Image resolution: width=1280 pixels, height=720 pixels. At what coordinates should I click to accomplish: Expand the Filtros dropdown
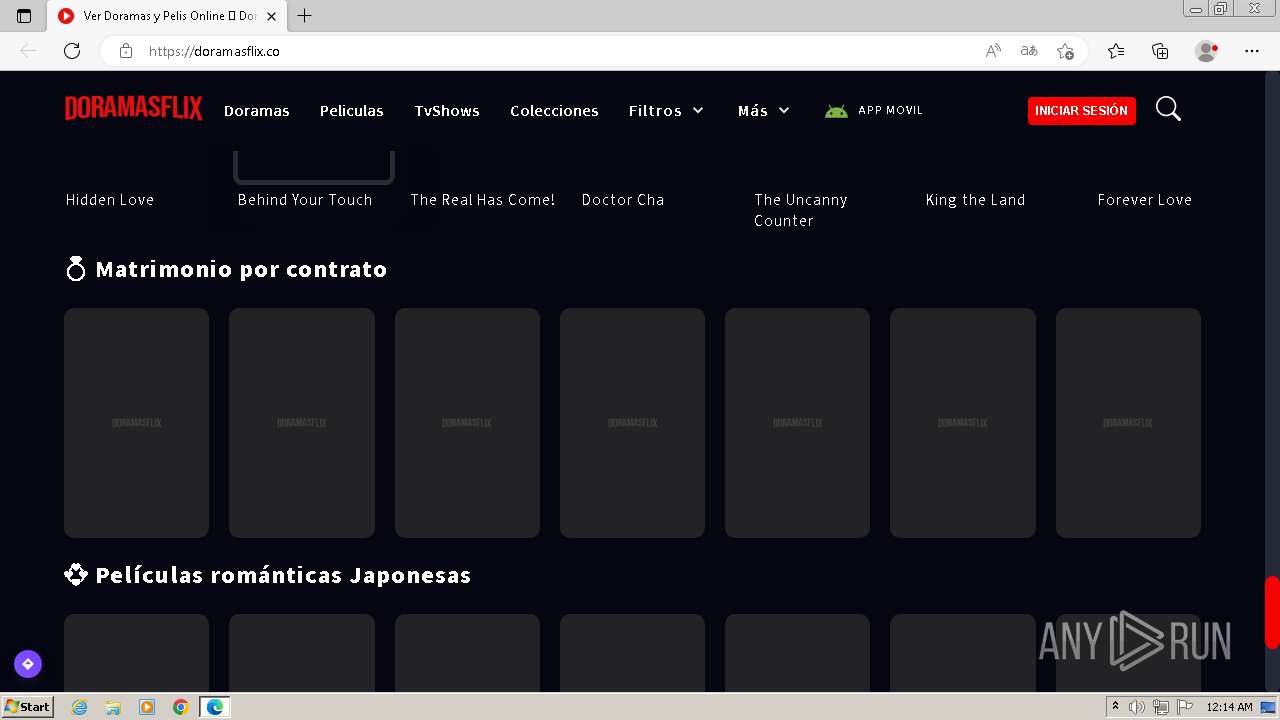coord(666,111)
